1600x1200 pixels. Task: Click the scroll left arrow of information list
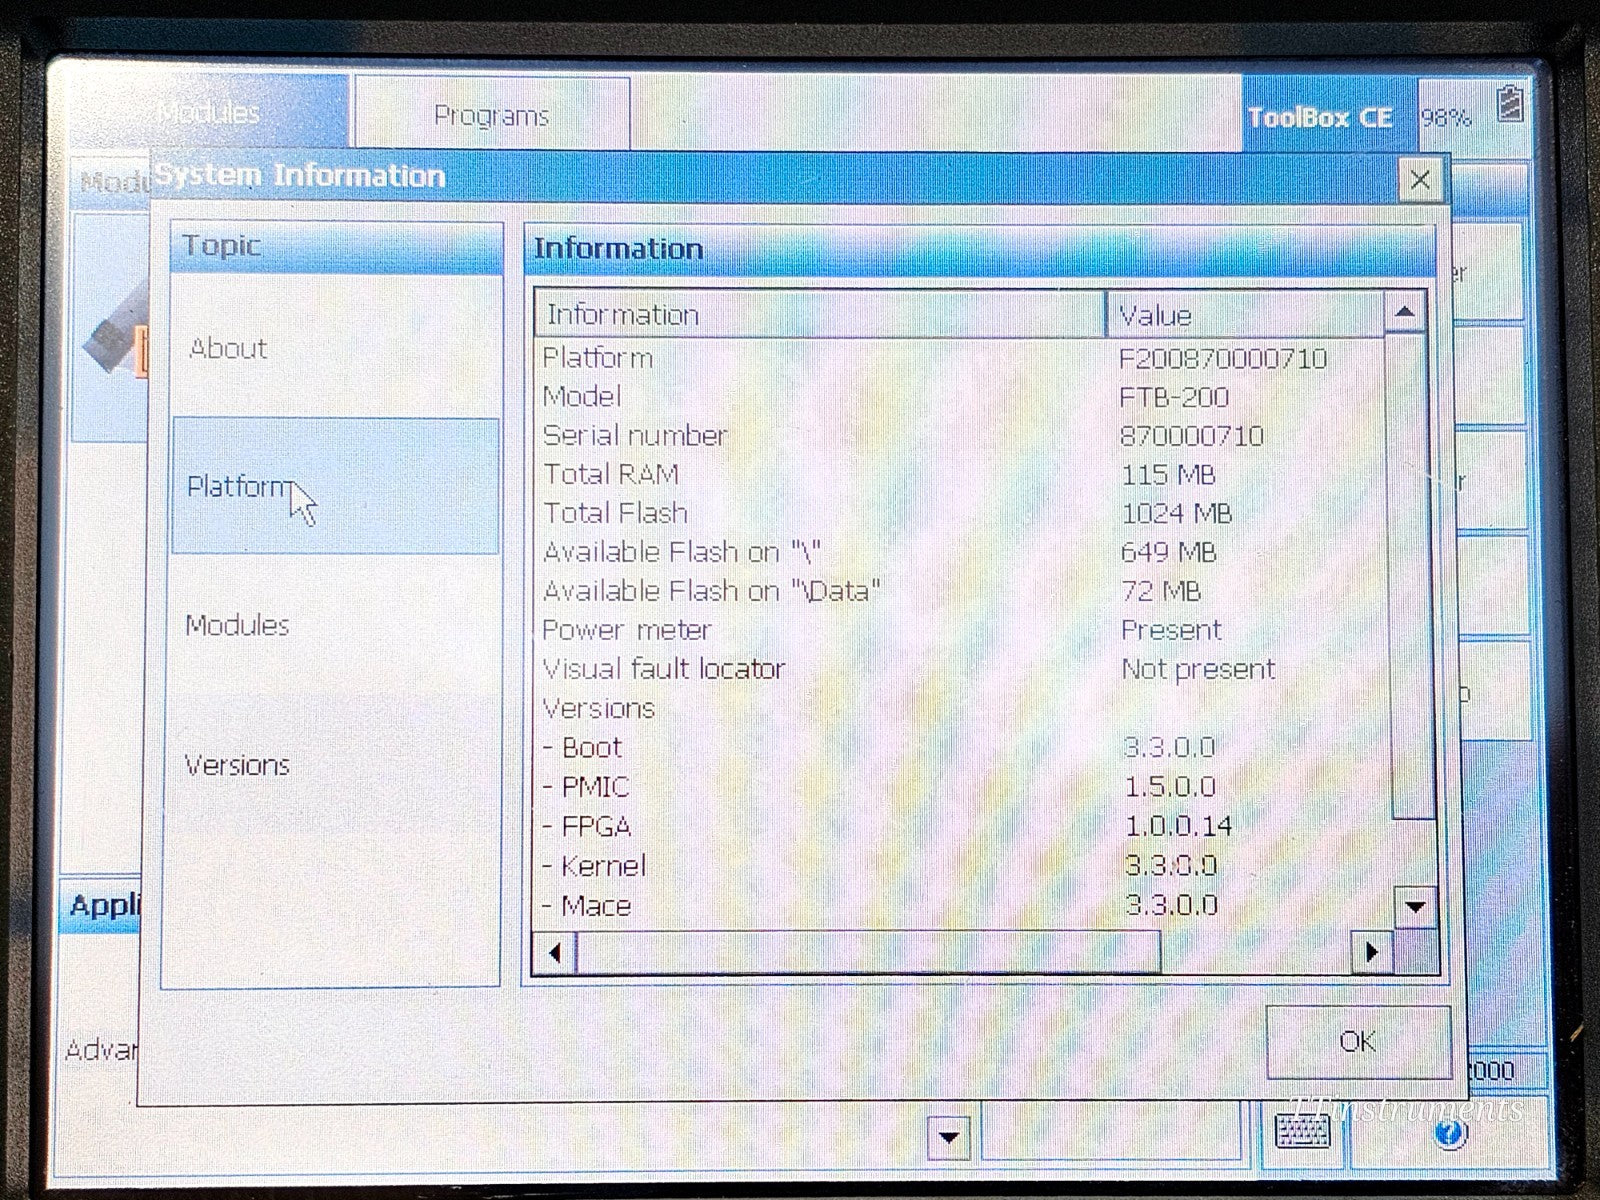pos(556,952)
